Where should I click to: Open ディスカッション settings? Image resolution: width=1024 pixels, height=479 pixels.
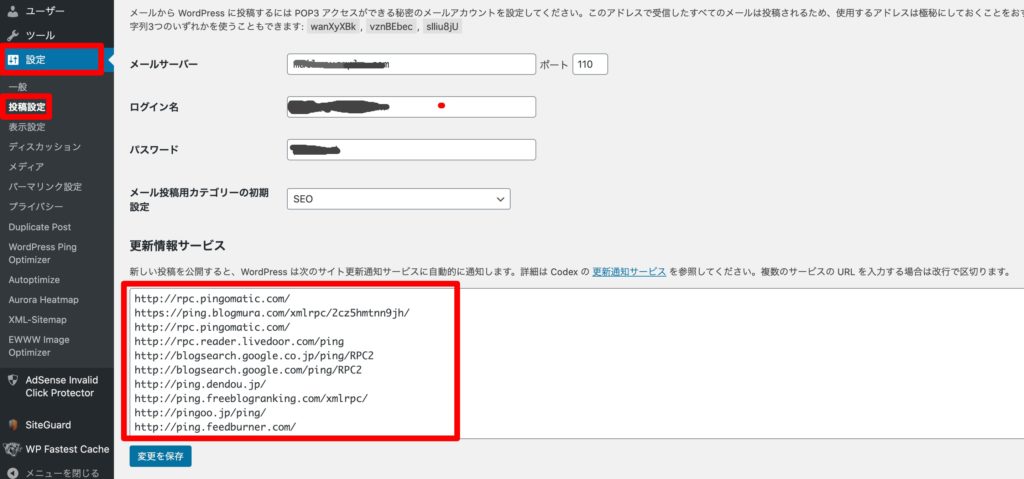(x=44, y=146)
